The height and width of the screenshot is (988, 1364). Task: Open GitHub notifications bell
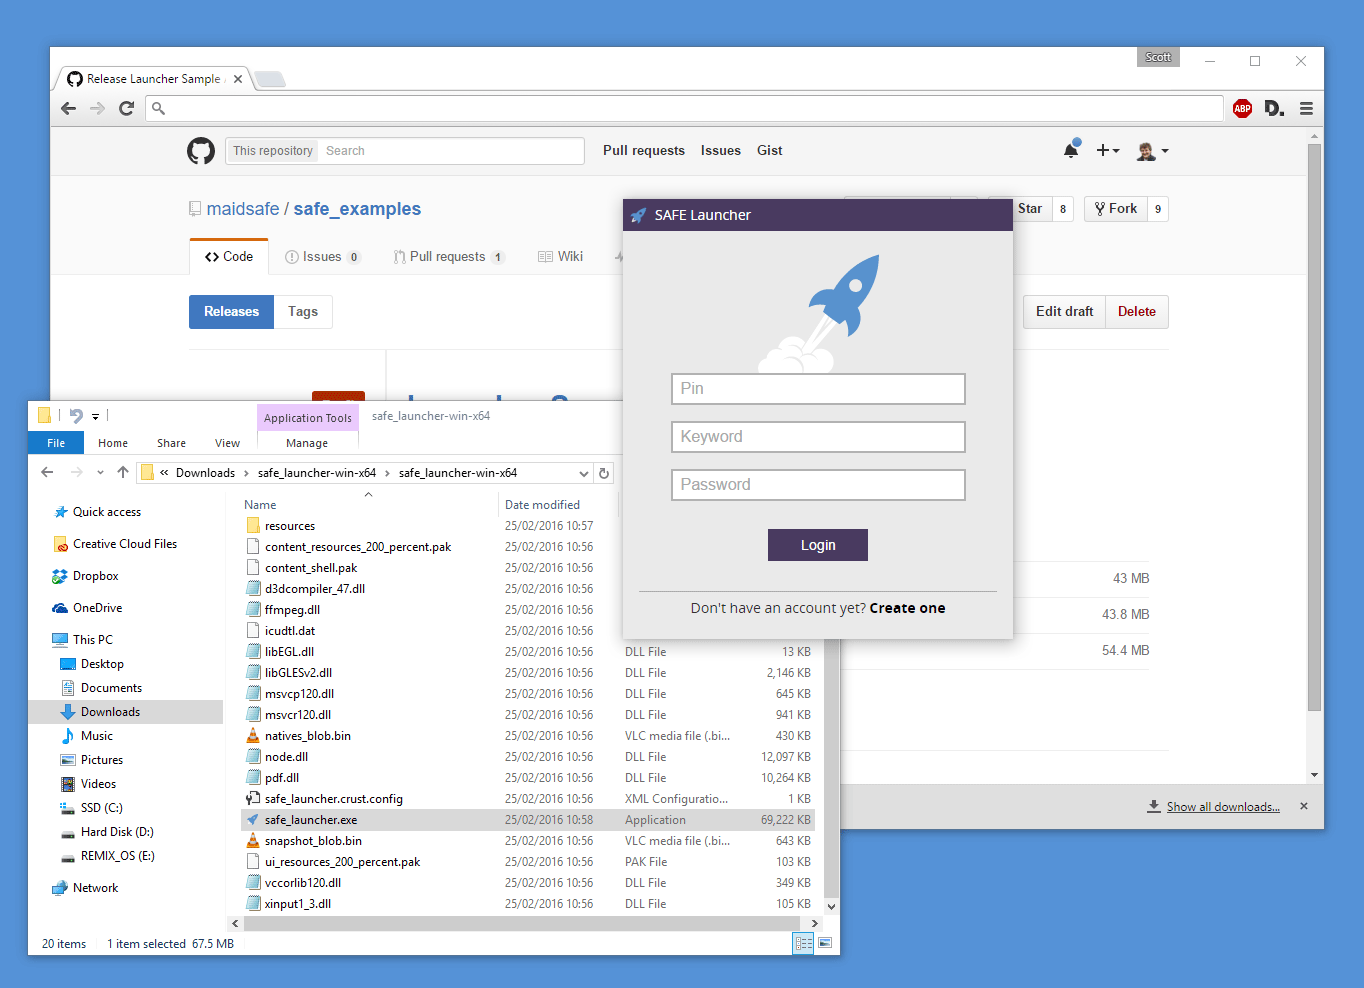[x=1071, y=150]
